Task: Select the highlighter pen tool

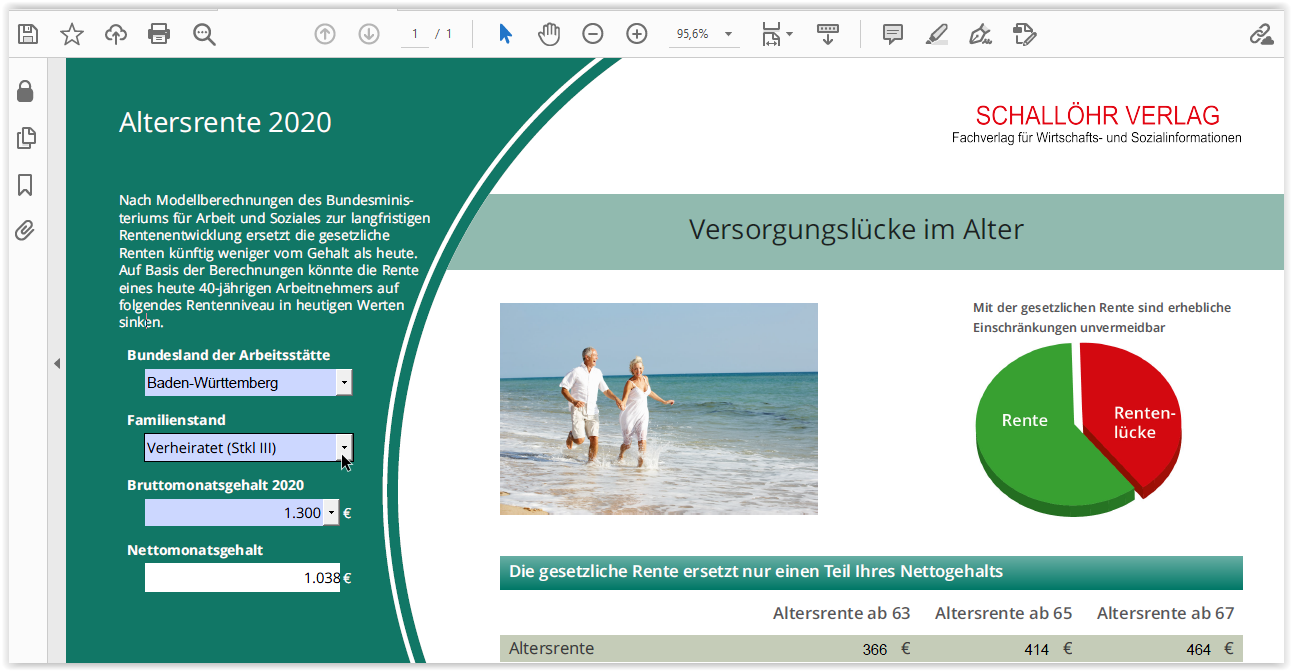Action: (936, 34)
